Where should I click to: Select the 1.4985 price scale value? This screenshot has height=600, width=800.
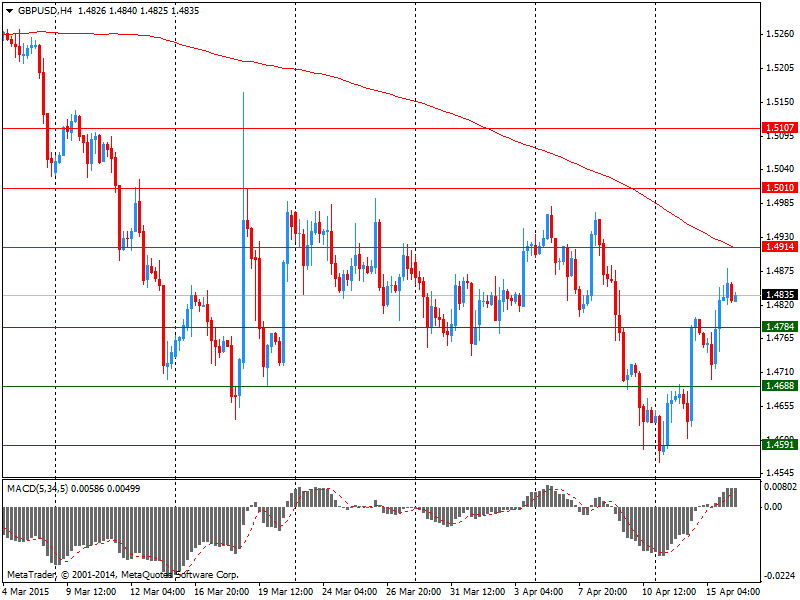click(x=780, y=203)
